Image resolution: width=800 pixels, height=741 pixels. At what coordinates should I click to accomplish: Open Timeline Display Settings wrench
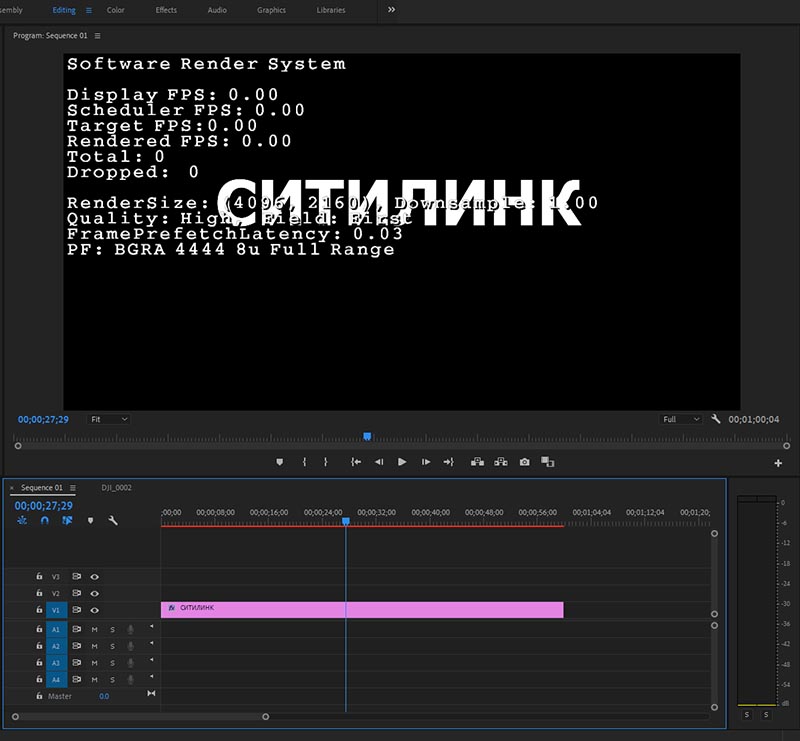(113, 521)
